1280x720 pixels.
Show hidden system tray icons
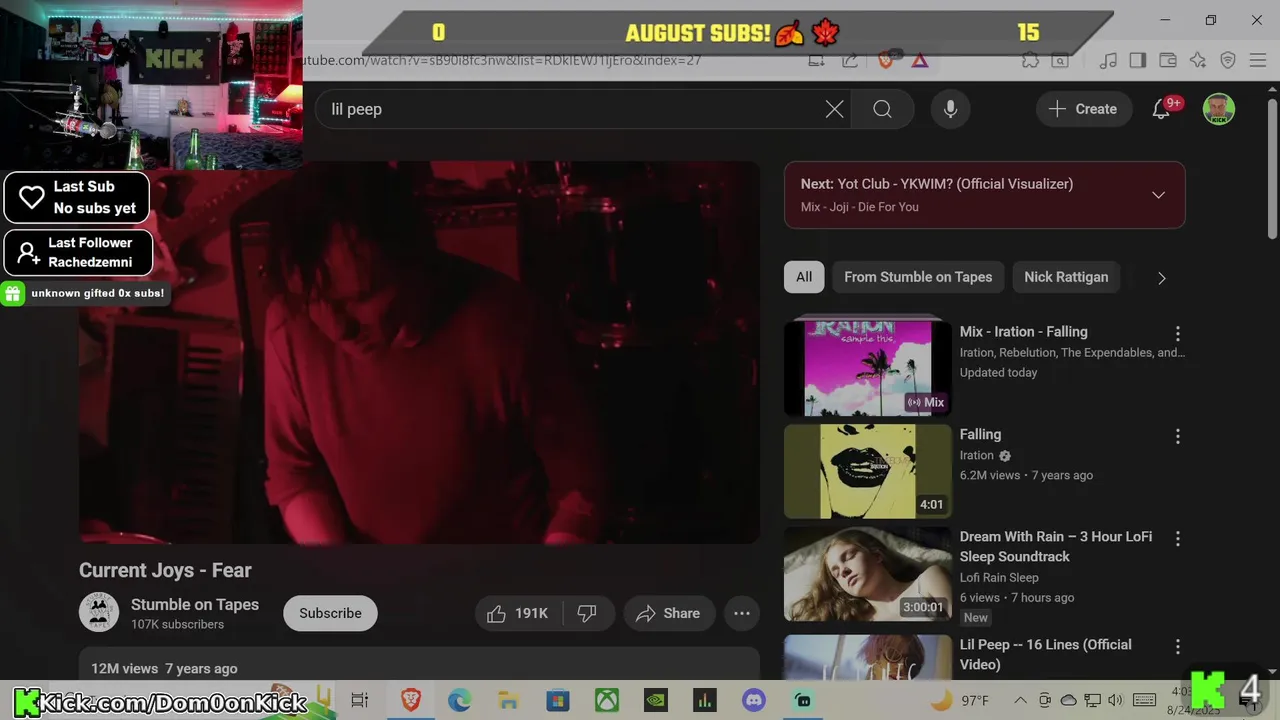1019,700
